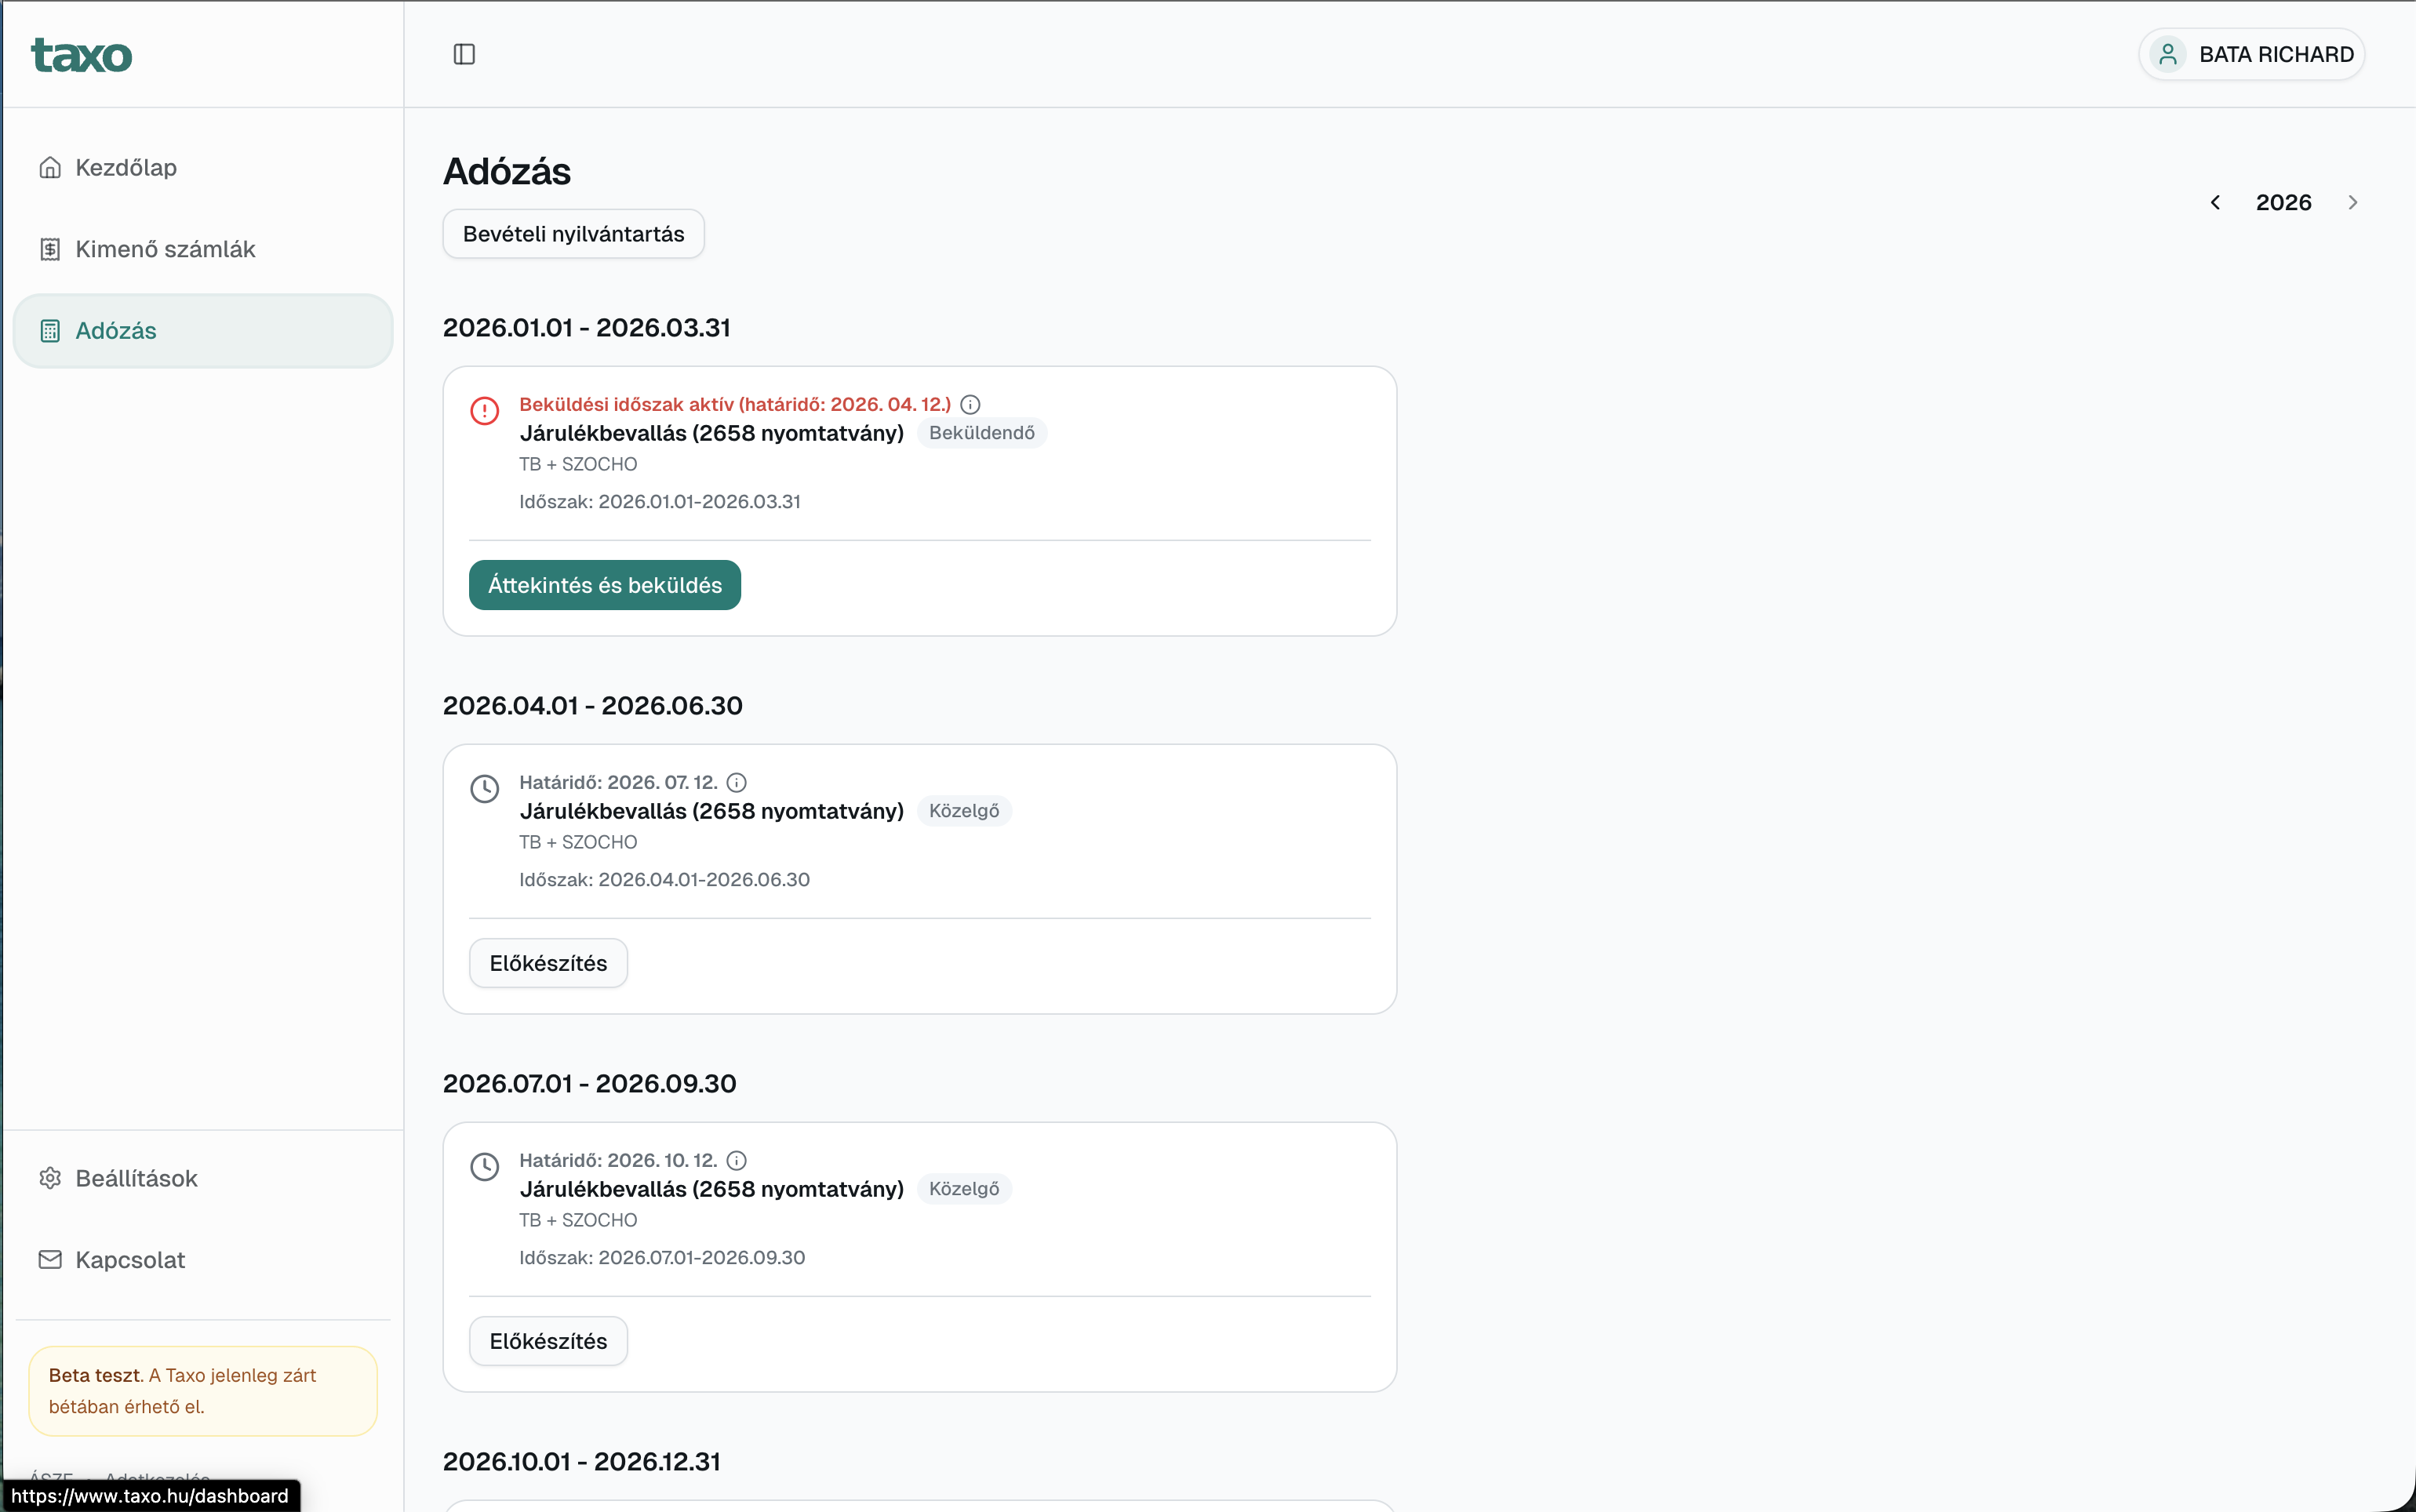Open Kapcsolat contact page

click(130, 1260)
